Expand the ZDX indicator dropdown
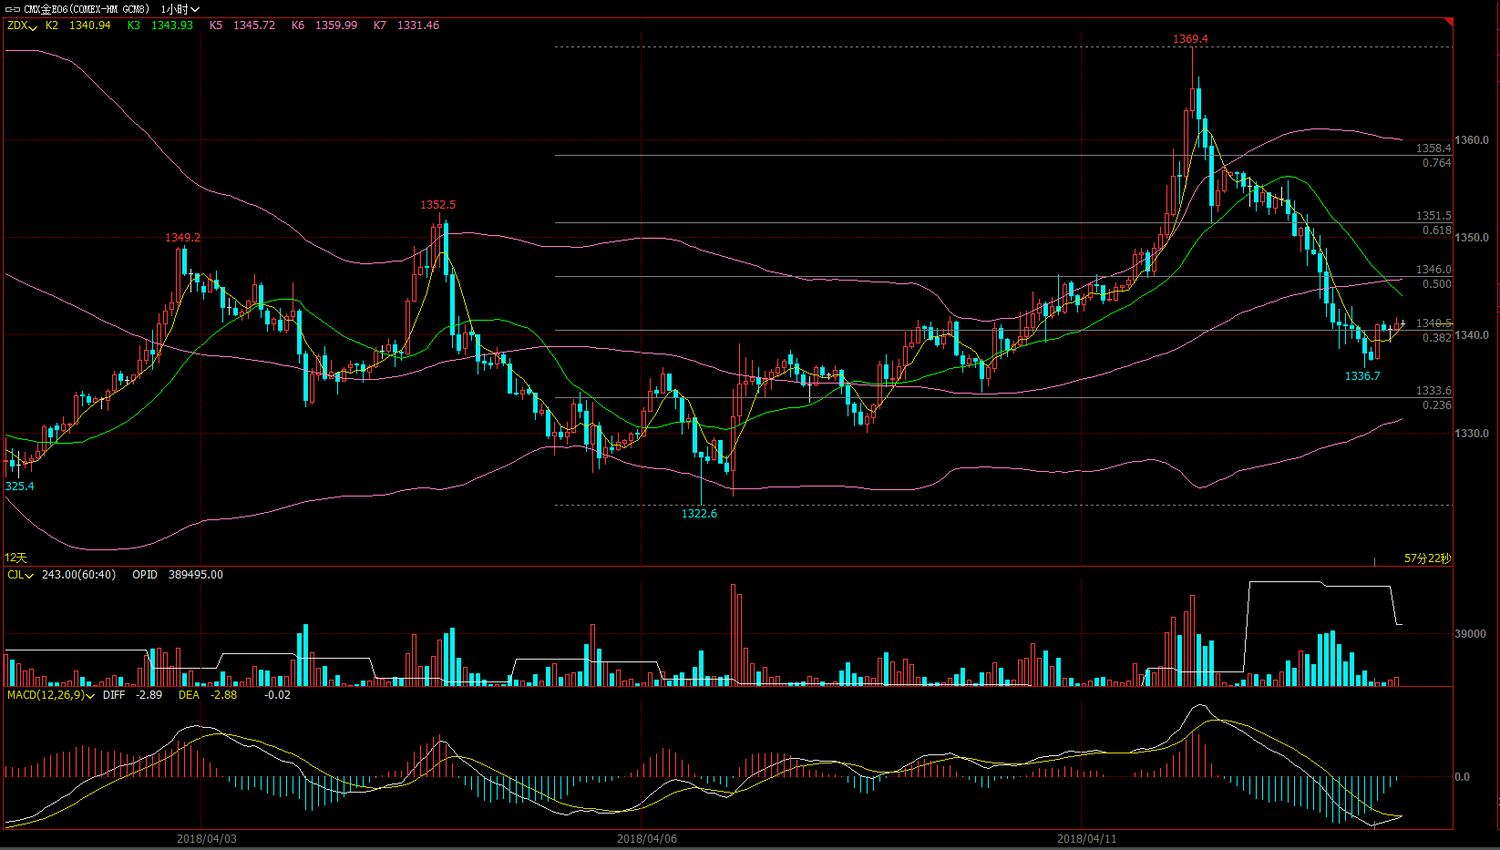 [x=22, y=26]
